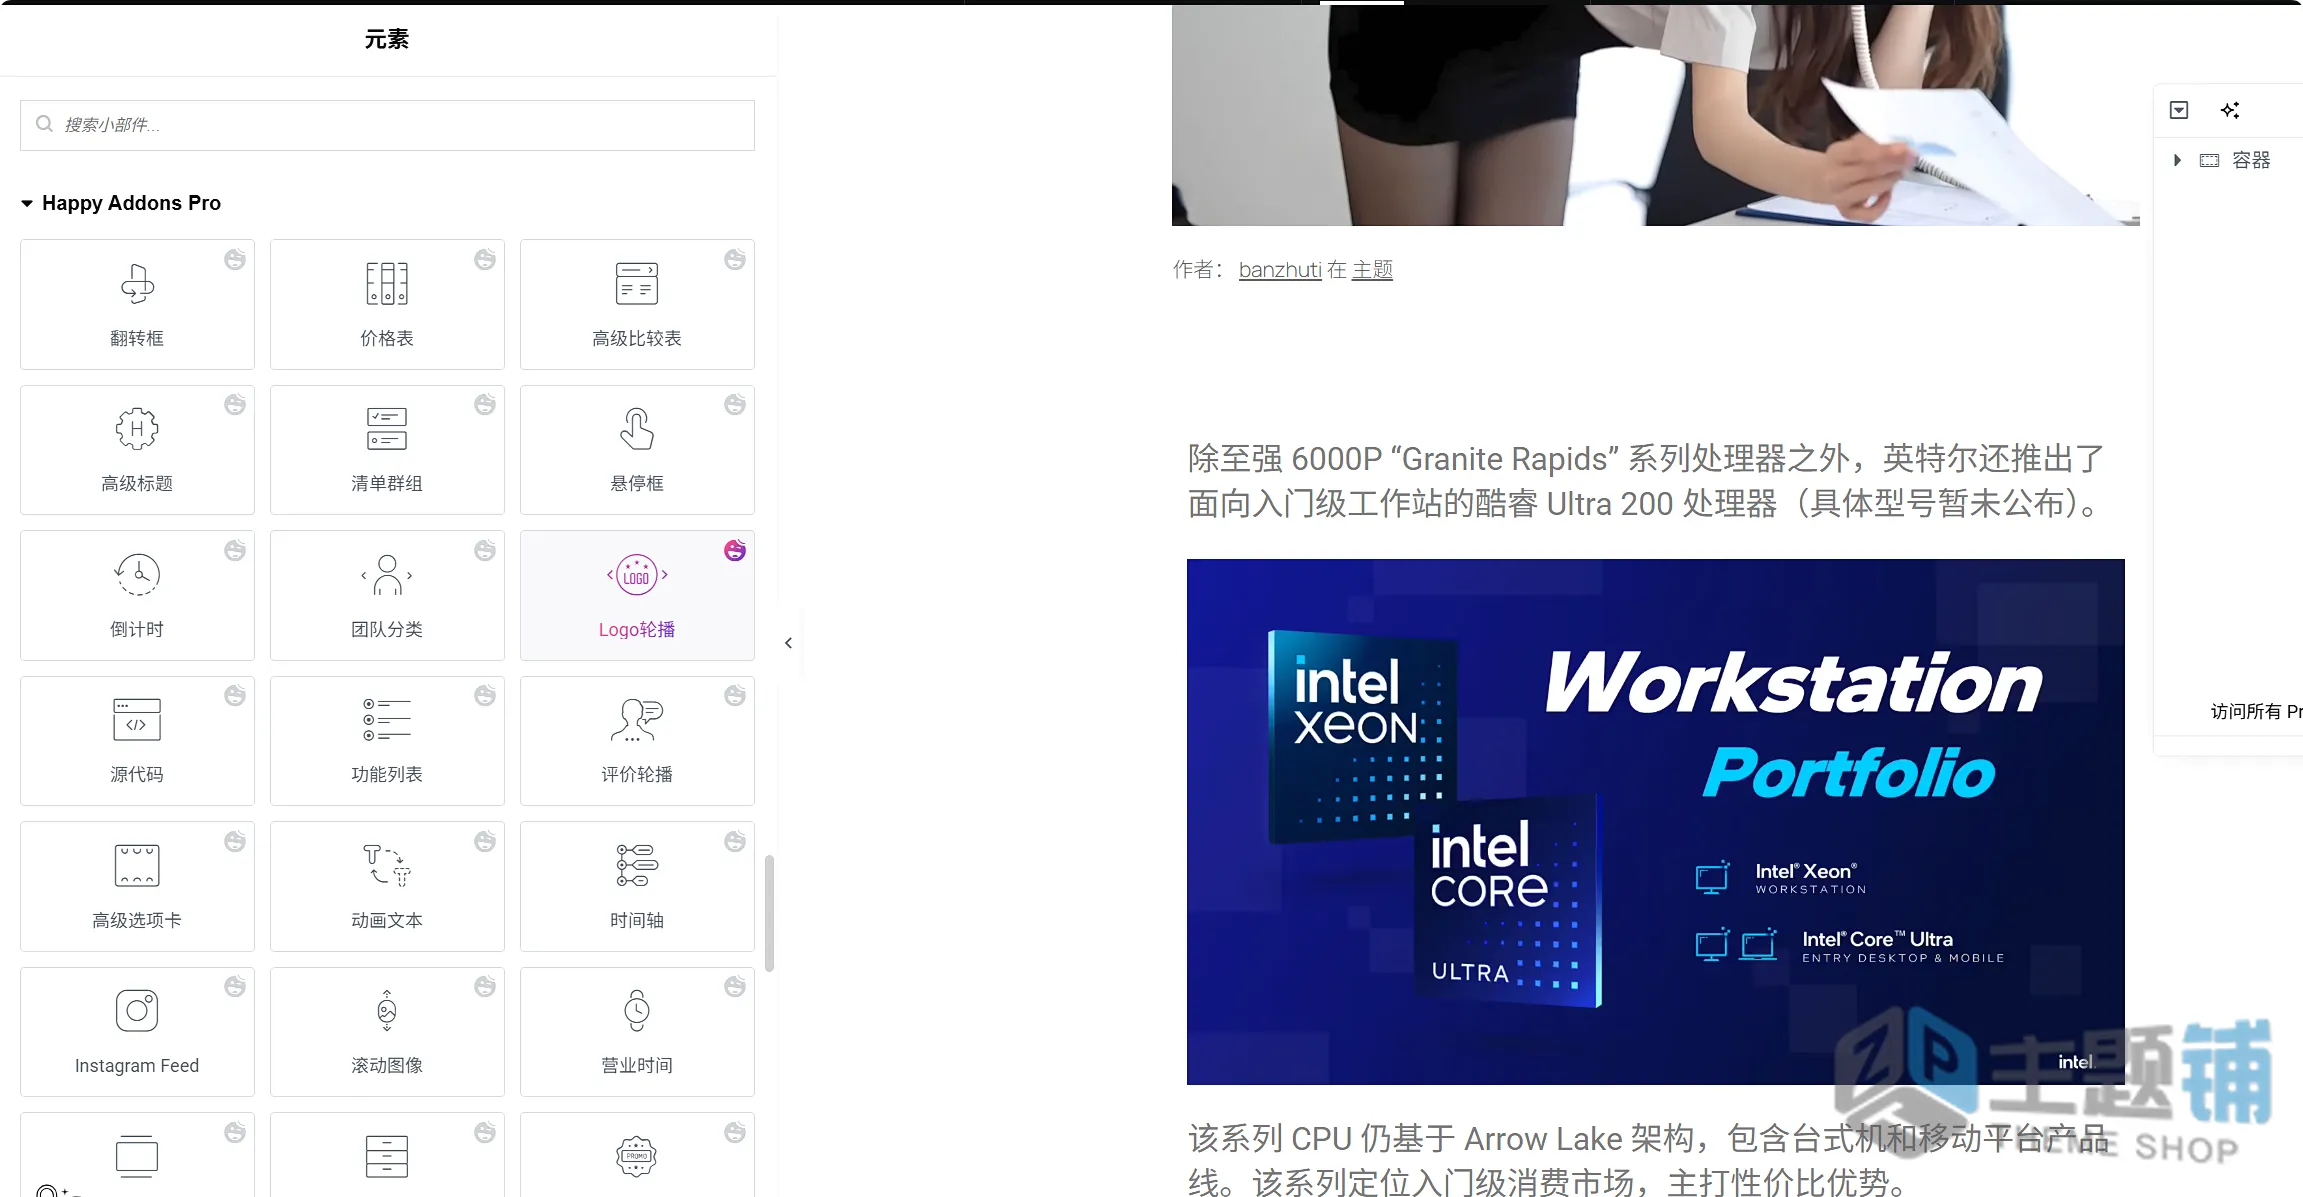Viewport: 2303px width, 1197px height.
Task: Click the 搜索小部件 search field
Action: [387, 125]
